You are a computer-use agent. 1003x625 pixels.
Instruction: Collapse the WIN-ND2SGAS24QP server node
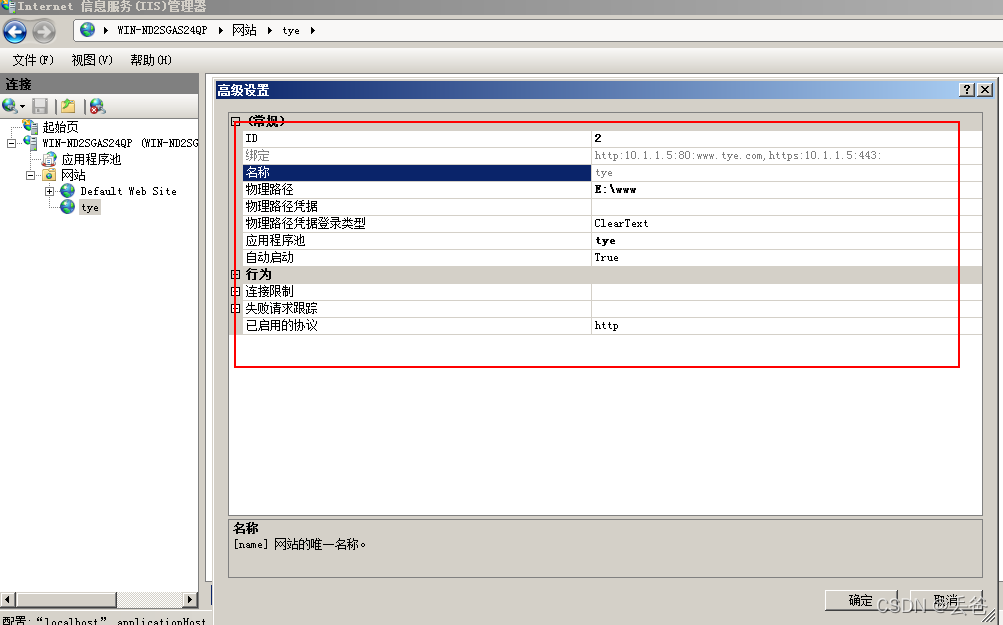12,143
